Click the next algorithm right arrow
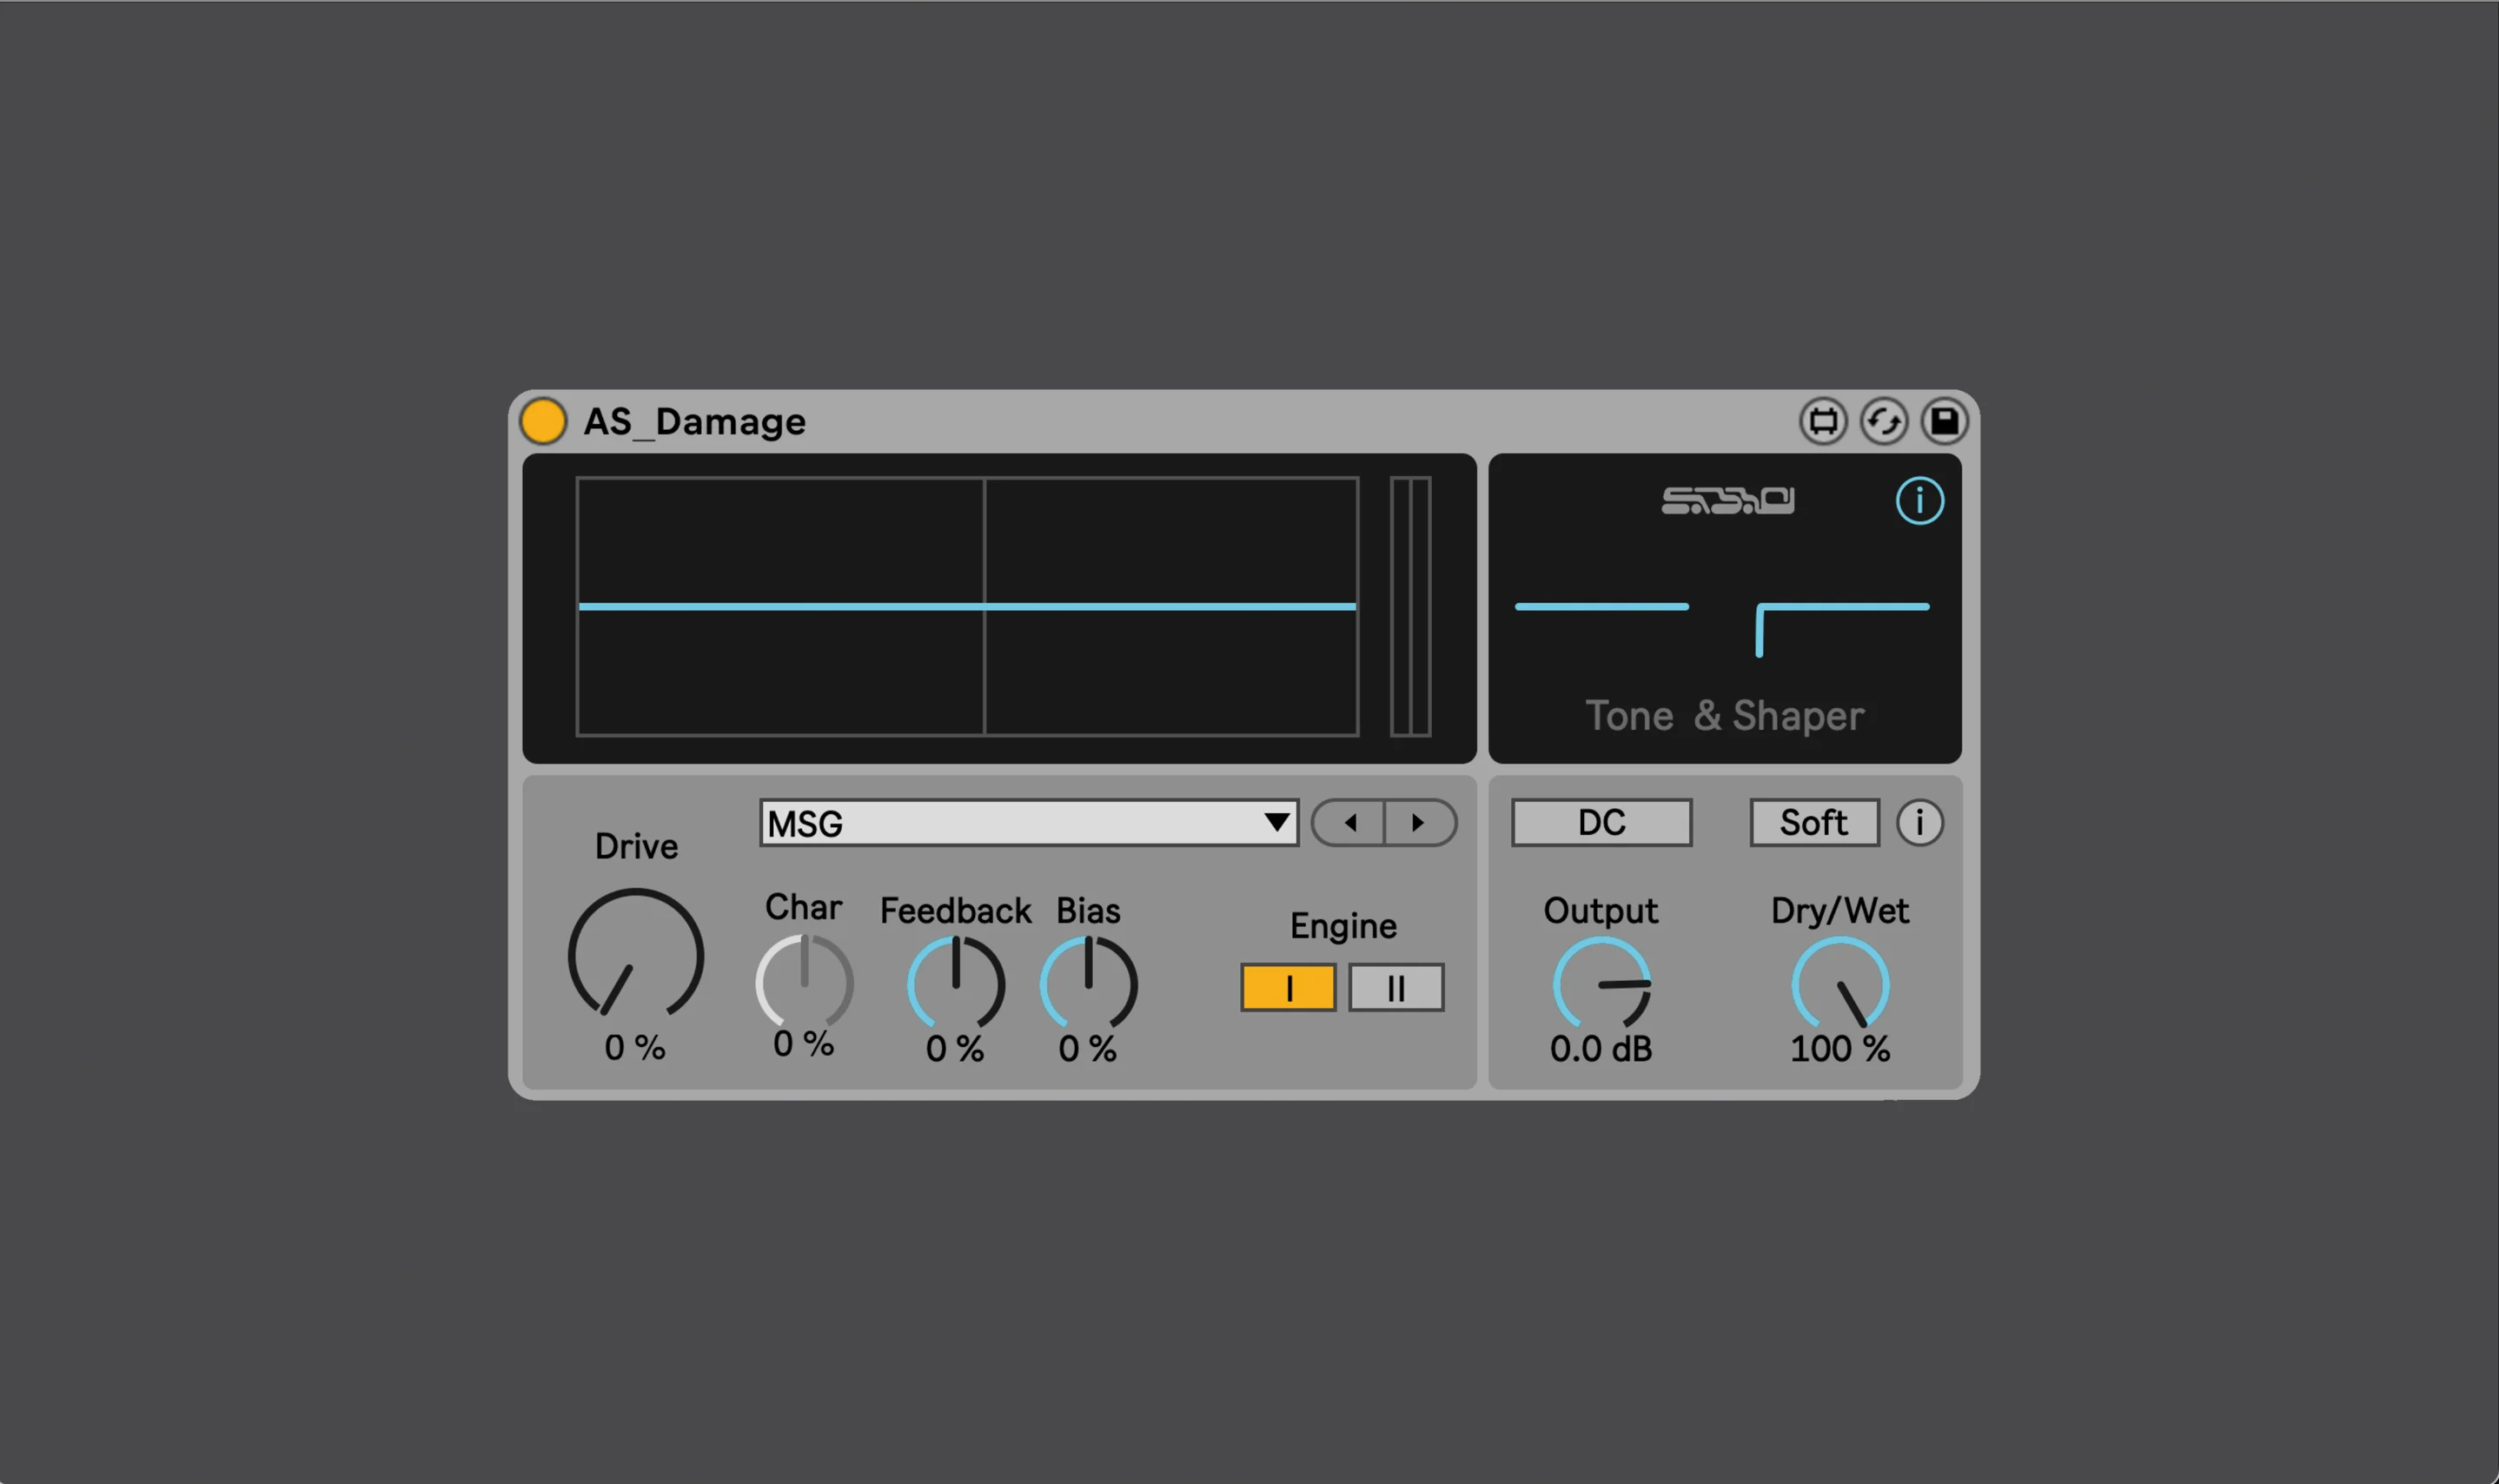Image resolution: width=2499 pixels, height=1484 pixels. pos(1418,823)
